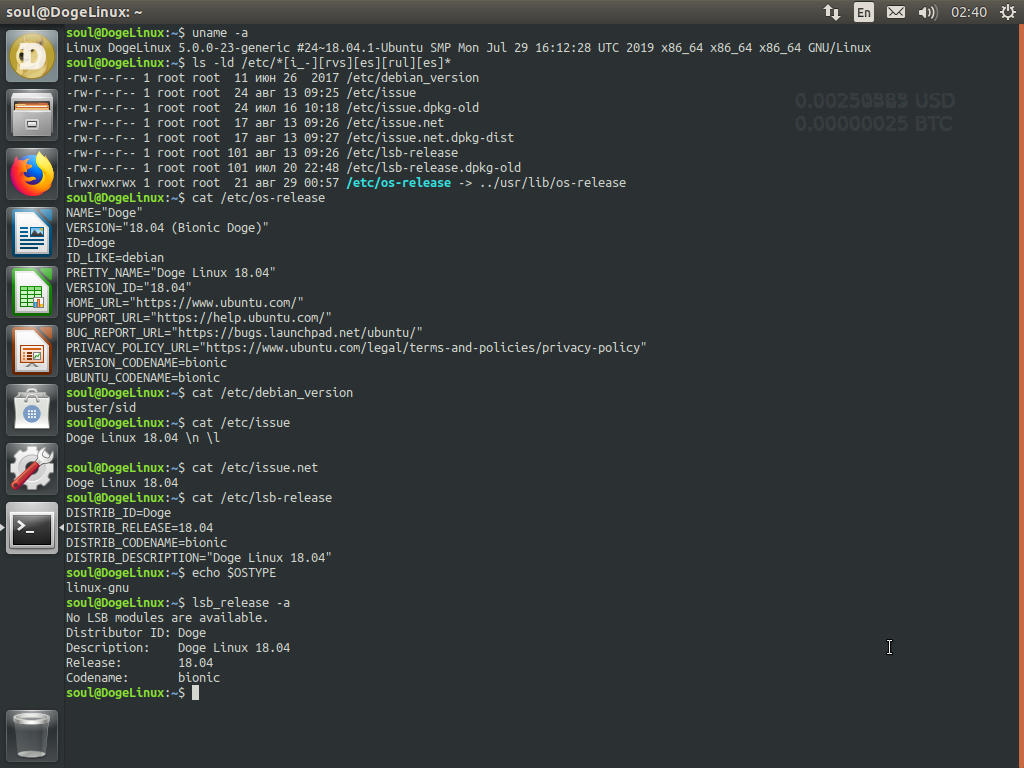Click the VERSION="18.04 (Bionic Doge)" line

click(167, 228)
